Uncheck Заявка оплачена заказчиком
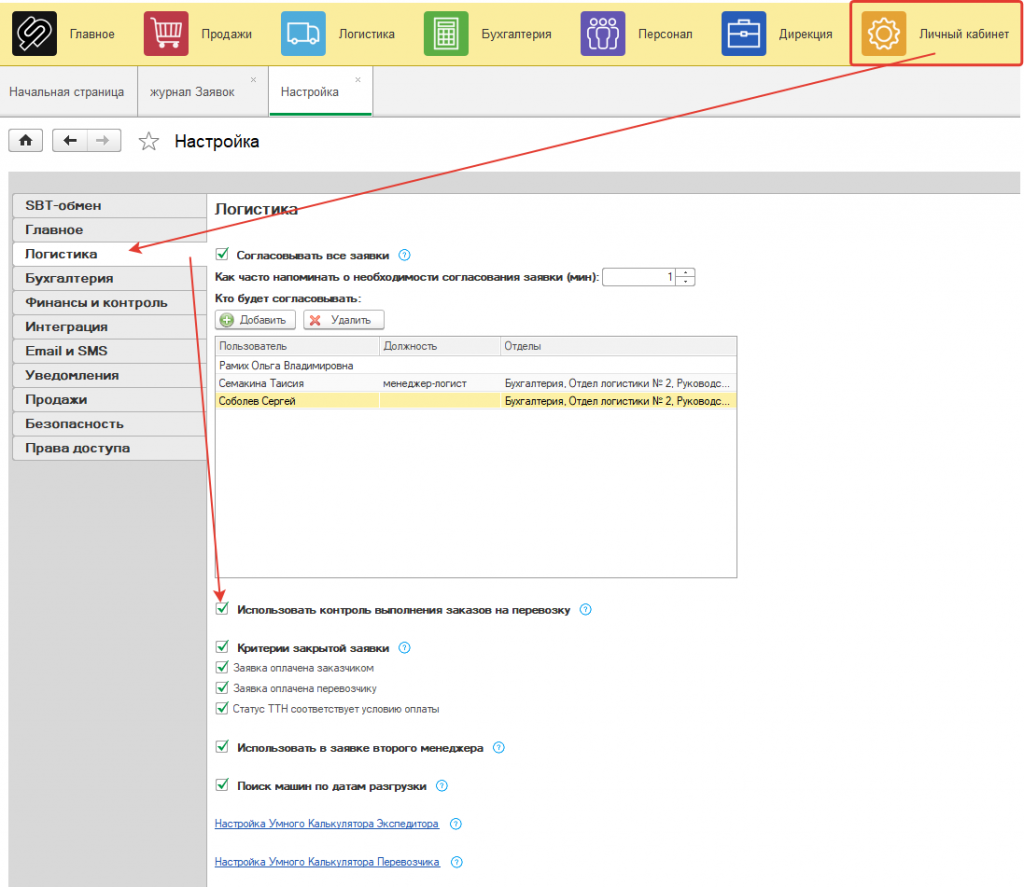This screenshot has height=887, width=1024. click(222, 668)
